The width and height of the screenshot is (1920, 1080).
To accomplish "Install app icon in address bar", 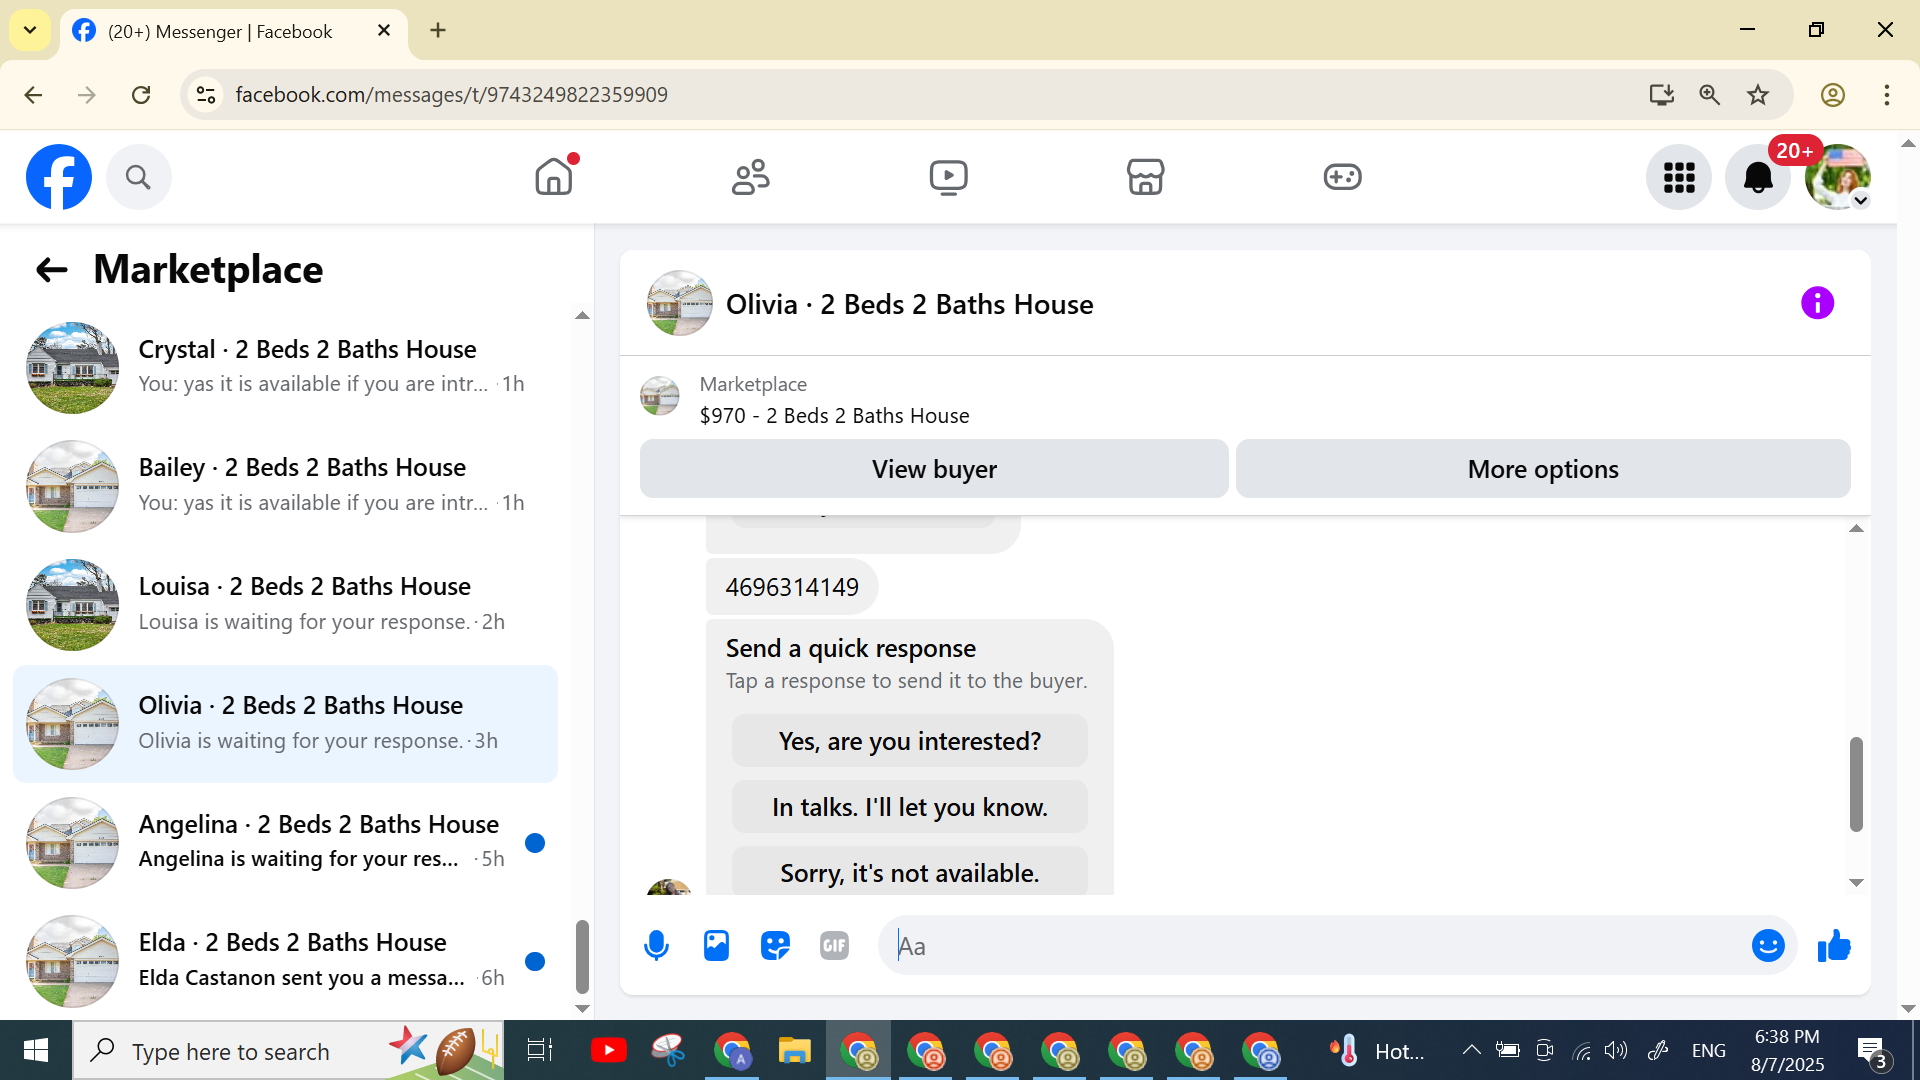I will click(1661, 95).
